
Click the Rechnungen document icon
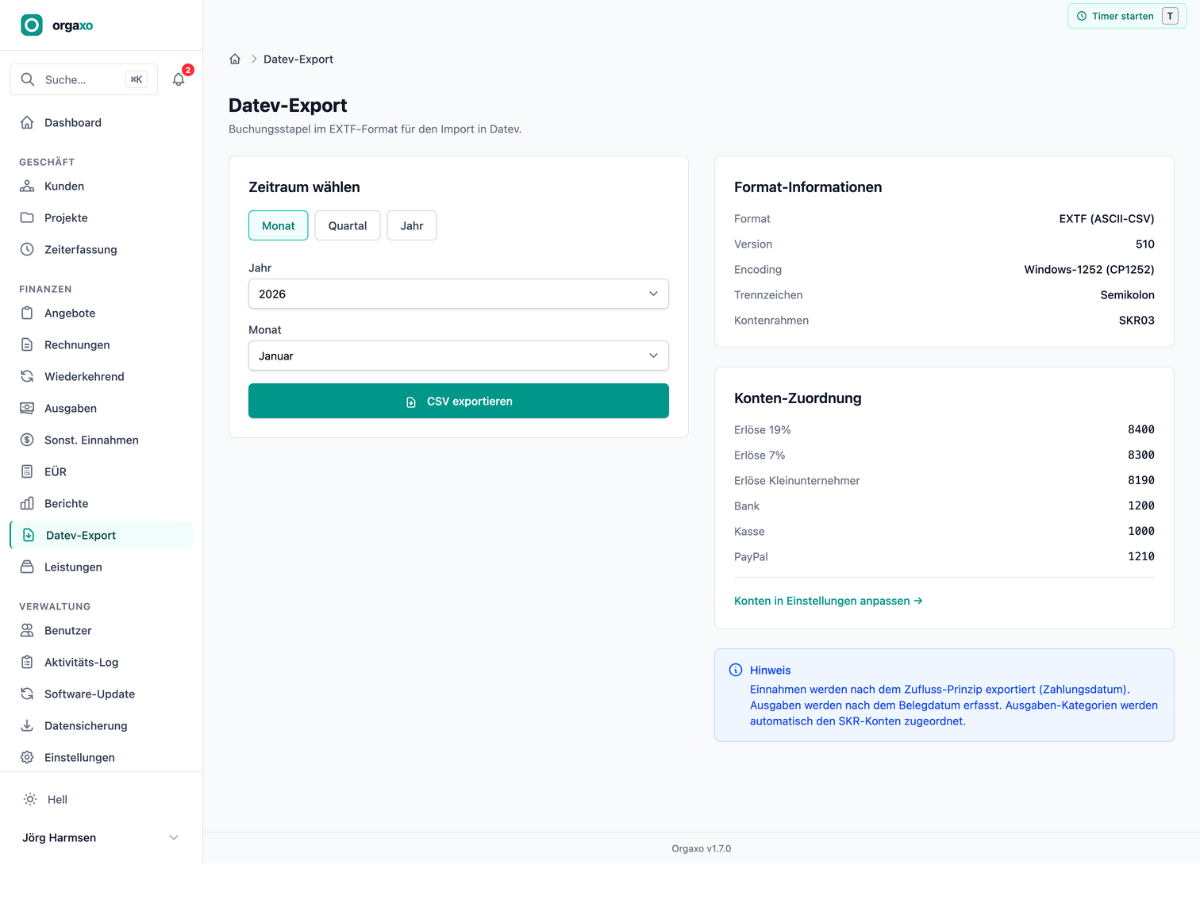click(27, 345)
